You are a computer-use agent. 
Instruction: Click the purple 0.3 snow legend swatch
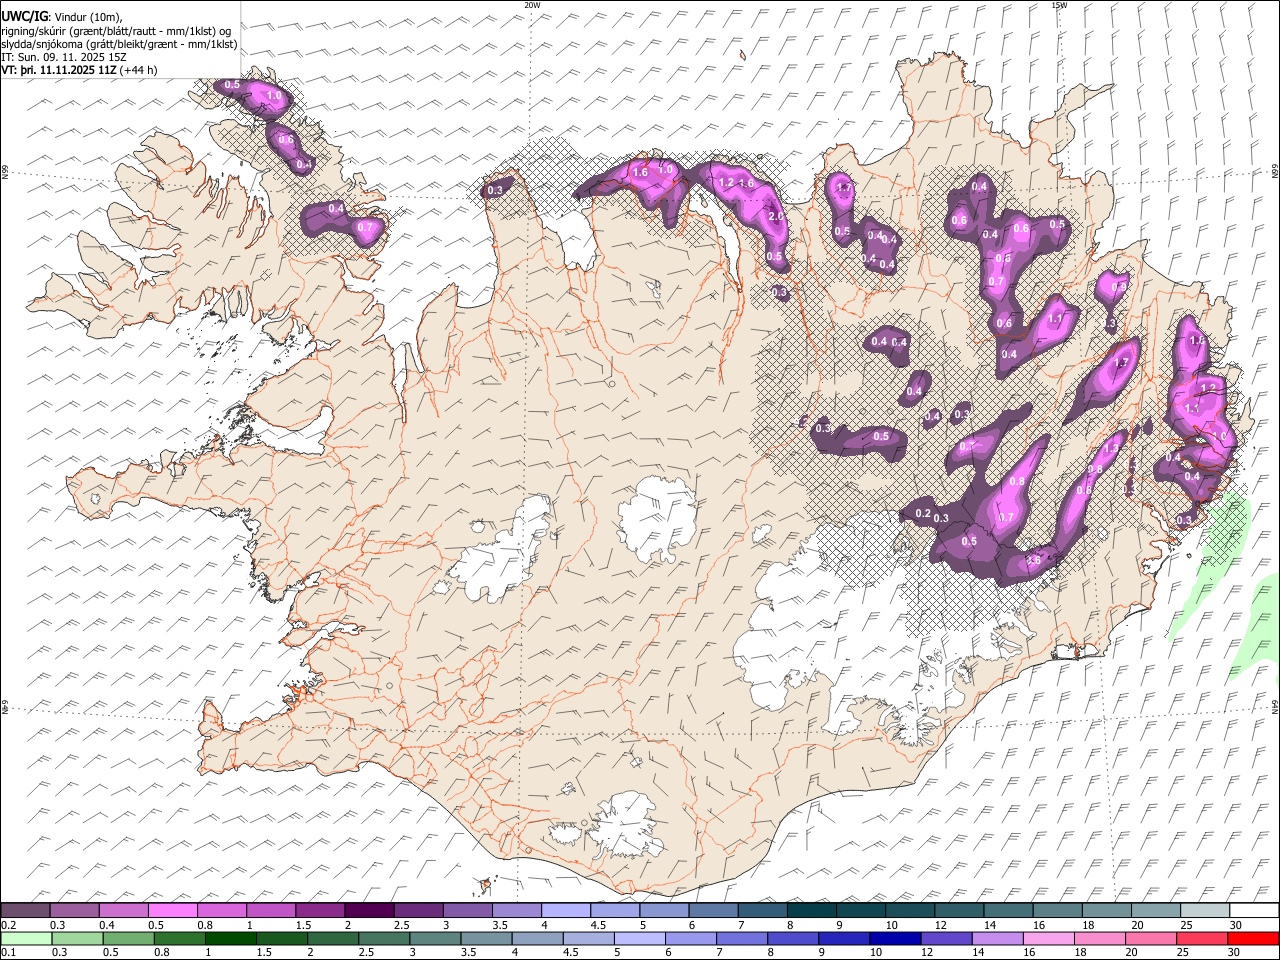click(74, 911)
